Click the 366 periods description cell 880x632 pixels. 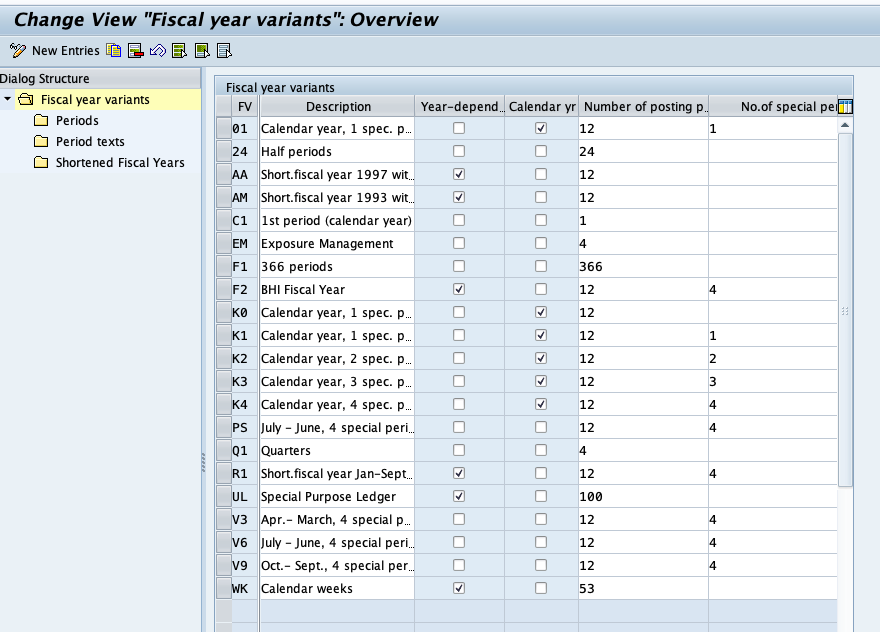click(337, 267)
